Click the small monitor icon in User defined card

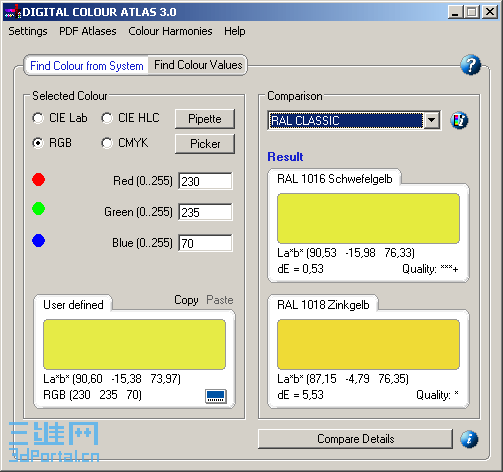216,396
